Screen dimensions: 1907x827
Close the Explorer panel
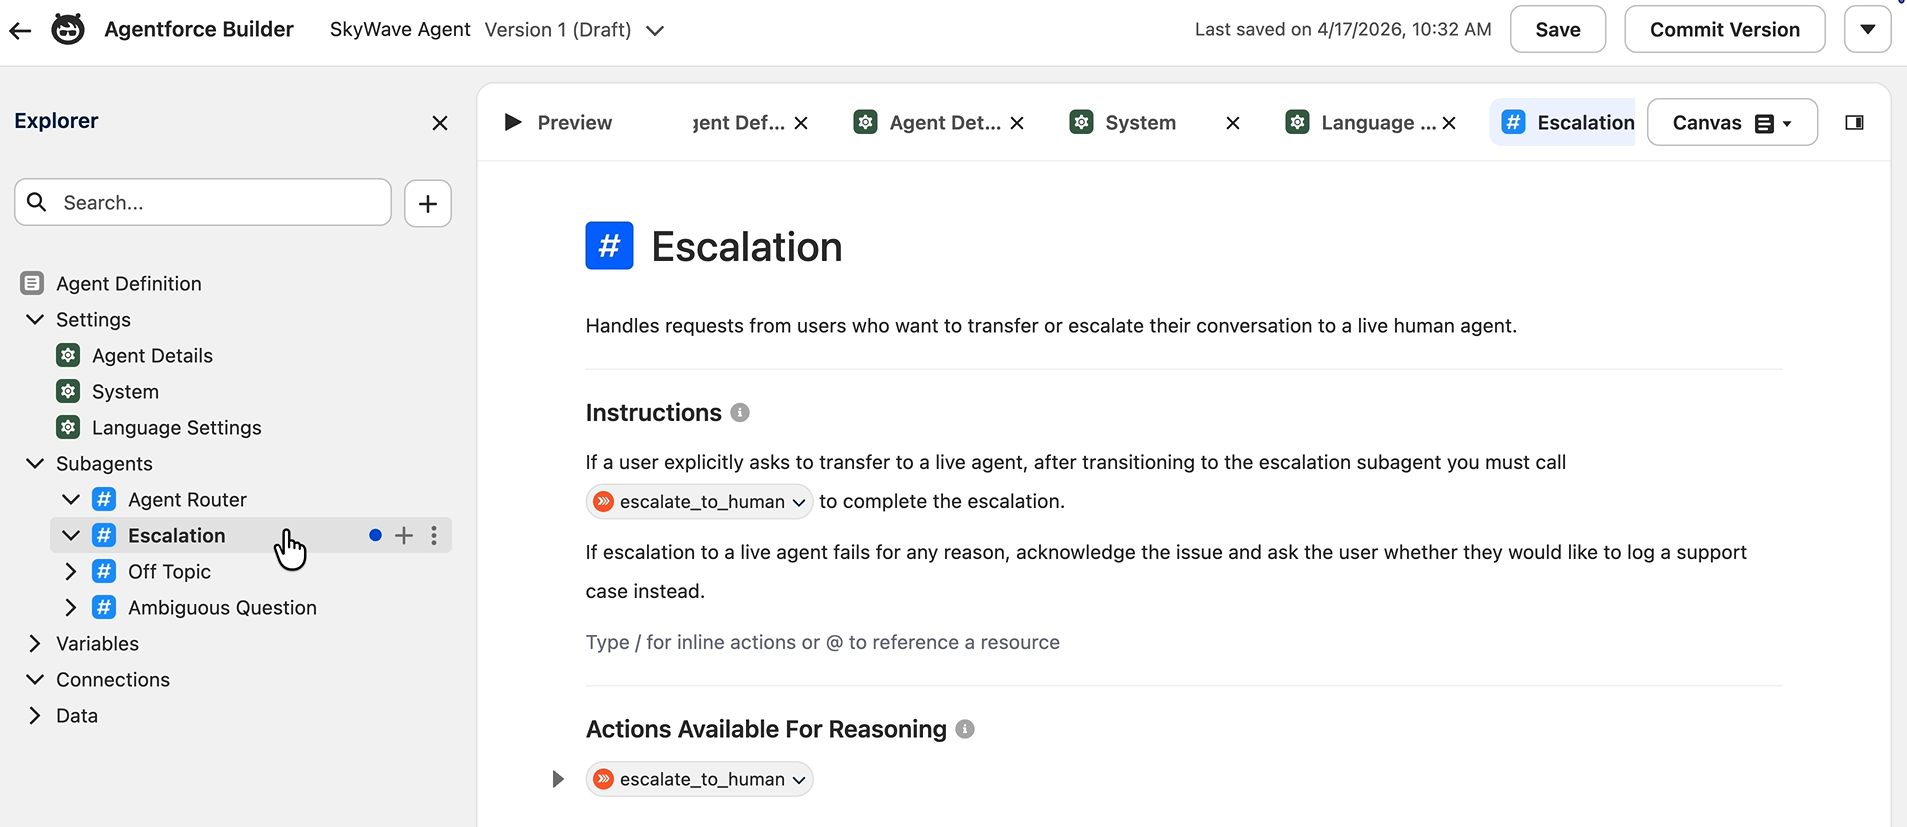[440, 123]
